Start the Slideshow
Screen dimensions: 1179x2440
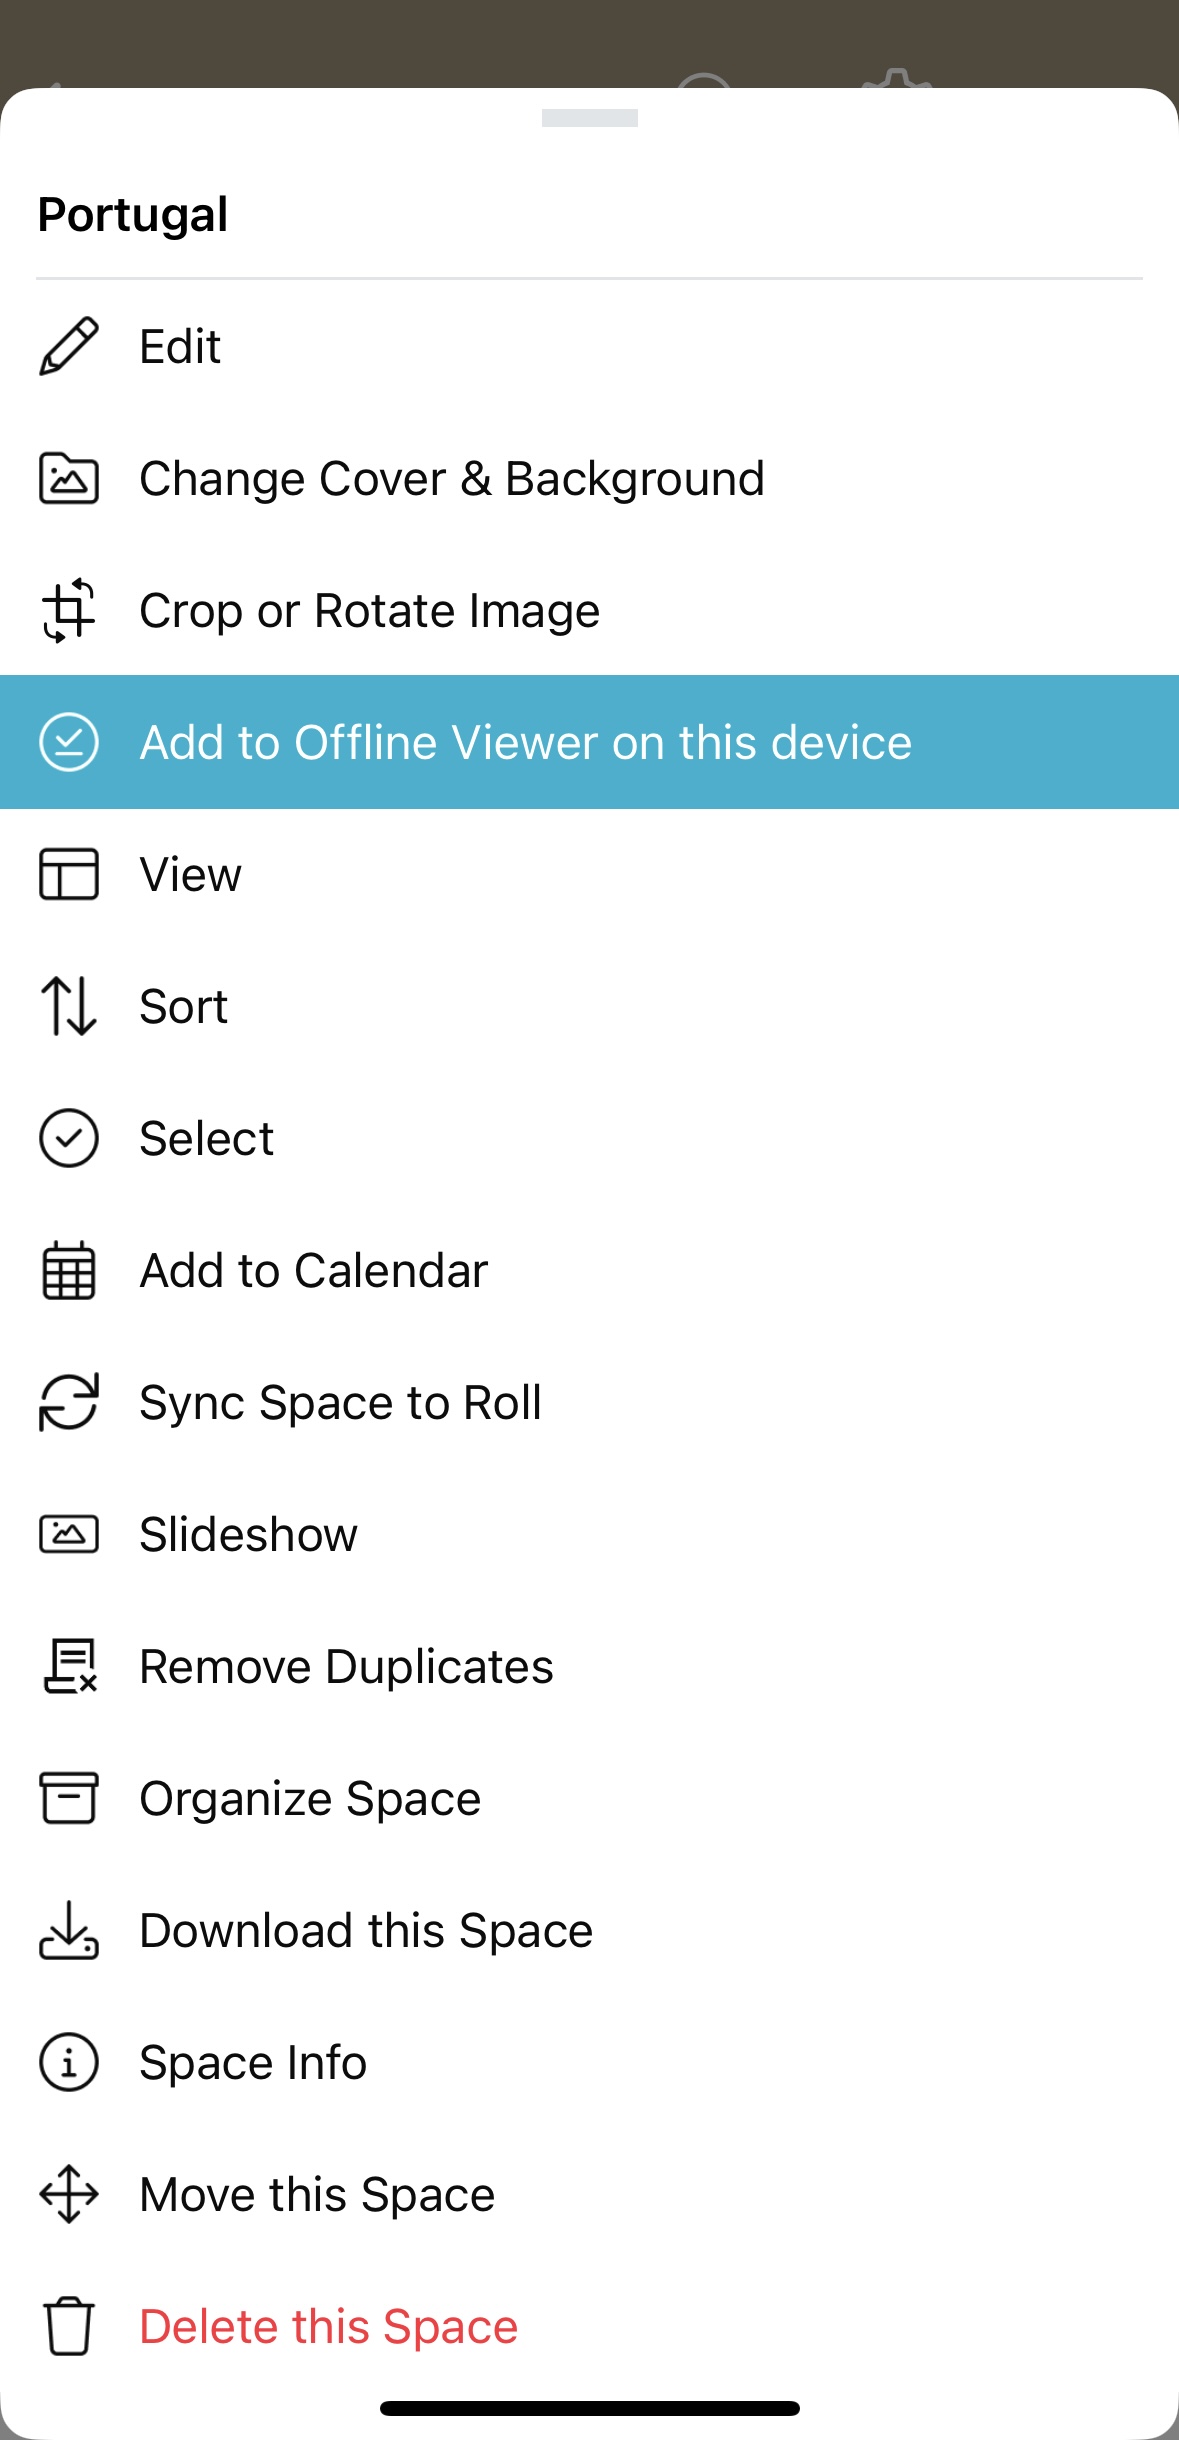point(248,1534)
